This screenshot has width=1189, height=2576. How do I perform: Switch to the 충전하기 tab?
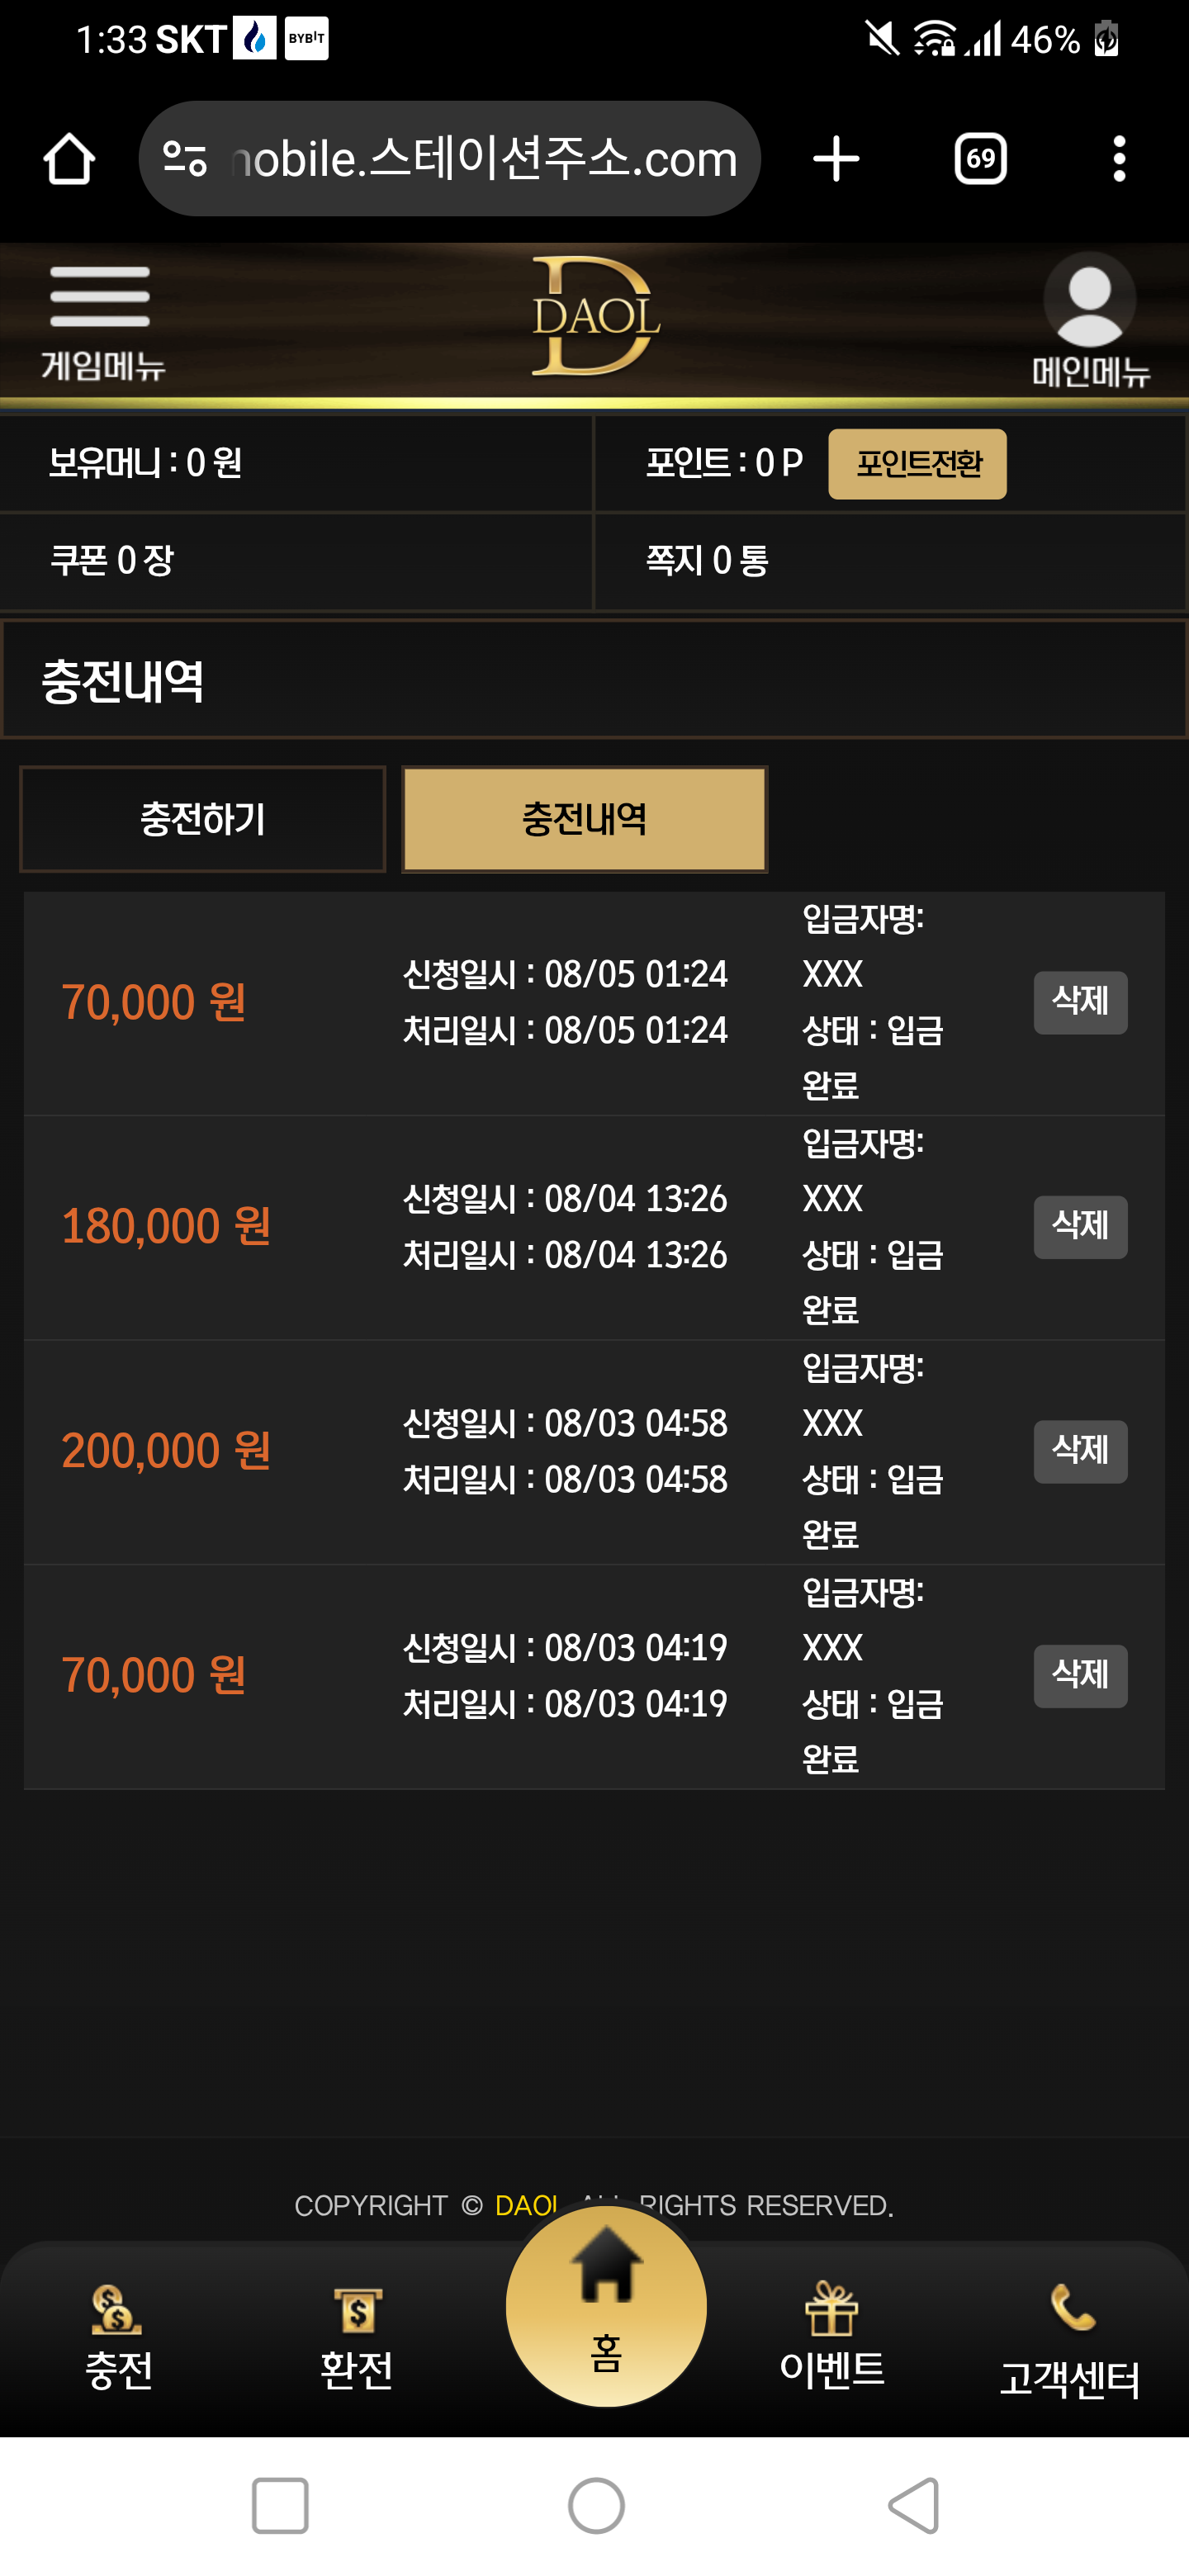click(x=203, y=819)
